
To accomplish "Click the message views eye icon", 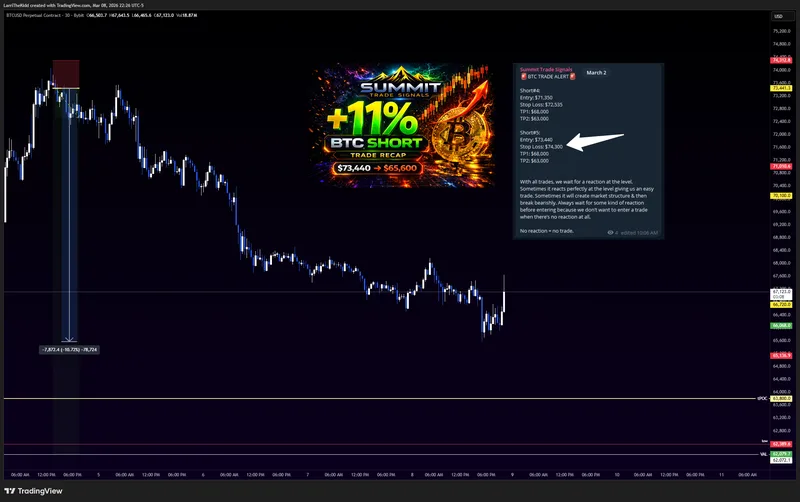I will [610, 233].
